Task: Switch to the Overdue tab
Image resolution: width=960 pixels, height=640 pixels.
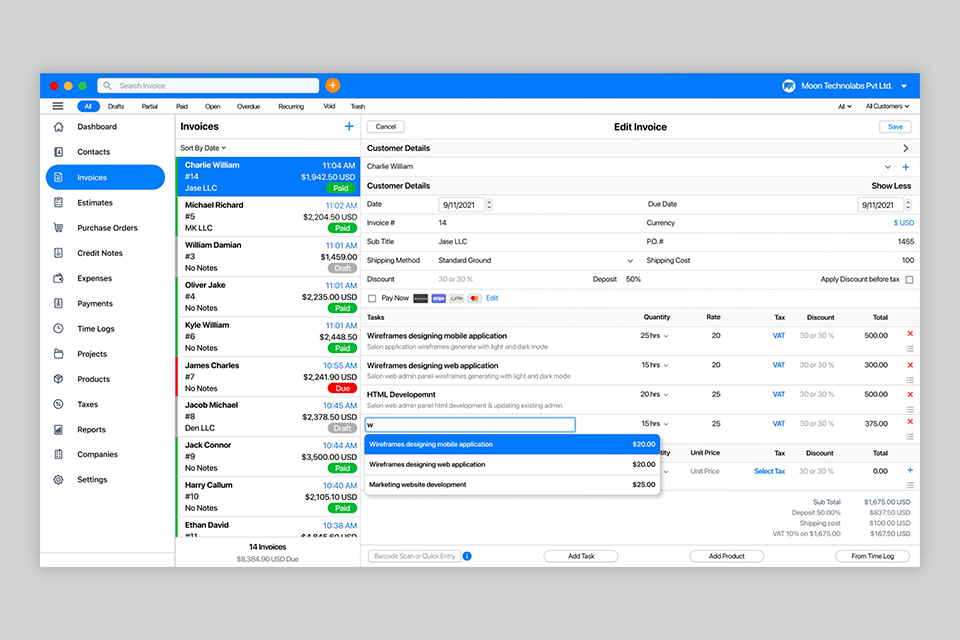Action: pos(248,106)
